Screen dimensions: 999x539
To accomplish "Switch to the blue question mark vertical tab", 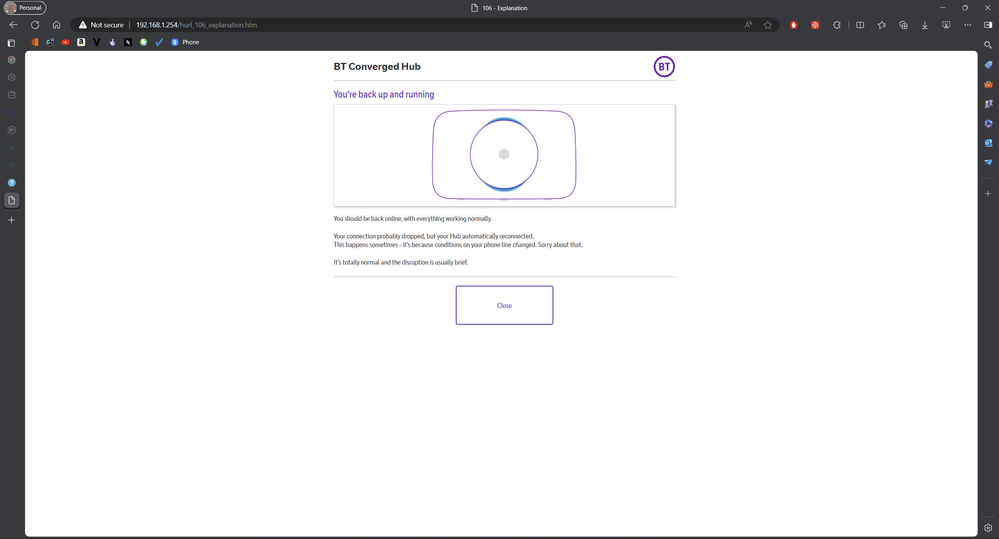I will point(11,183).
